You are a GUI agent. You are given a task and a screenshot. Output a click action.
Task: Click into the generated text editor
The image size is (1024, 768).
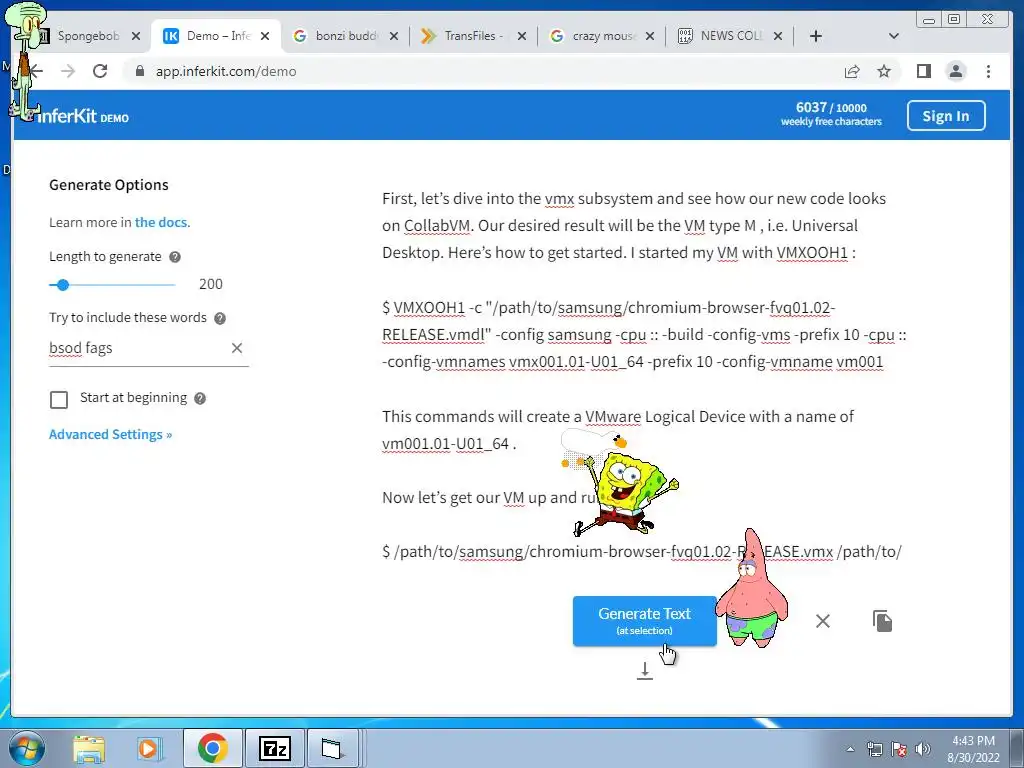[643, 376]
